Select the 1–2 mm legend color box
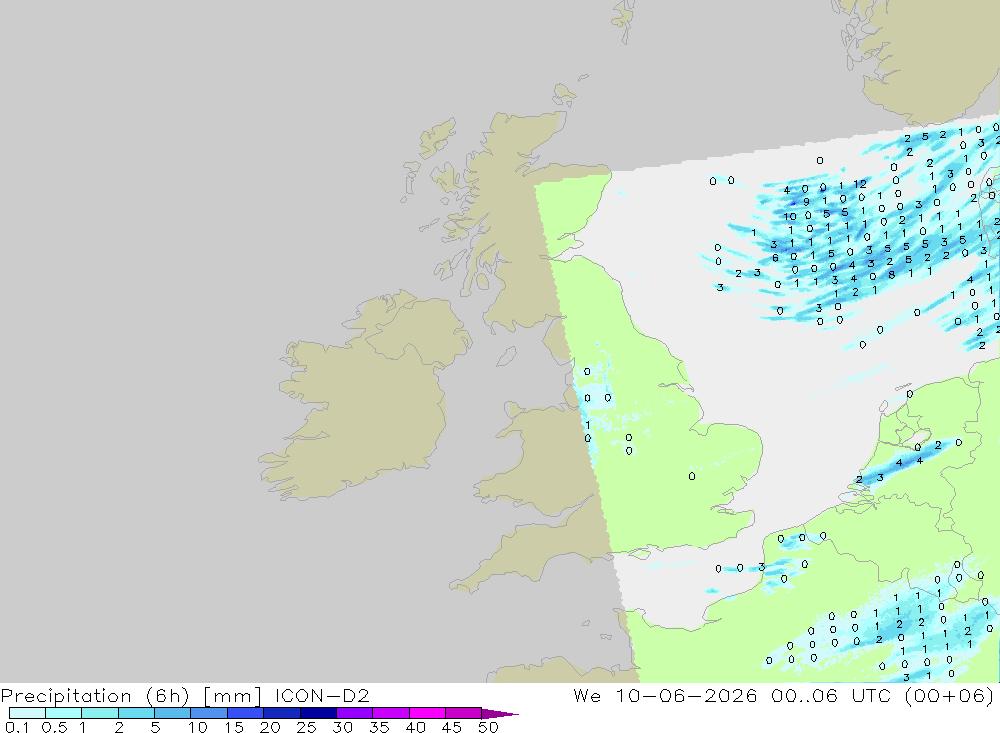The height and width of the screenshot is (733, 1000). (x=100, y=713)
